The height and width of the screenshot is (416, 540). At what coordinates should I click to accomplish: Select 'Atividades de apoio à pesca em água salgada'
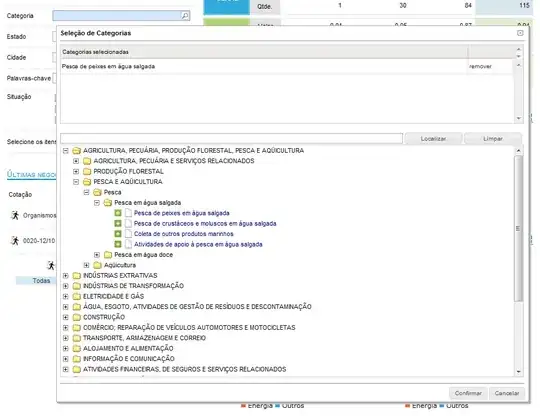tap(198, 244)
